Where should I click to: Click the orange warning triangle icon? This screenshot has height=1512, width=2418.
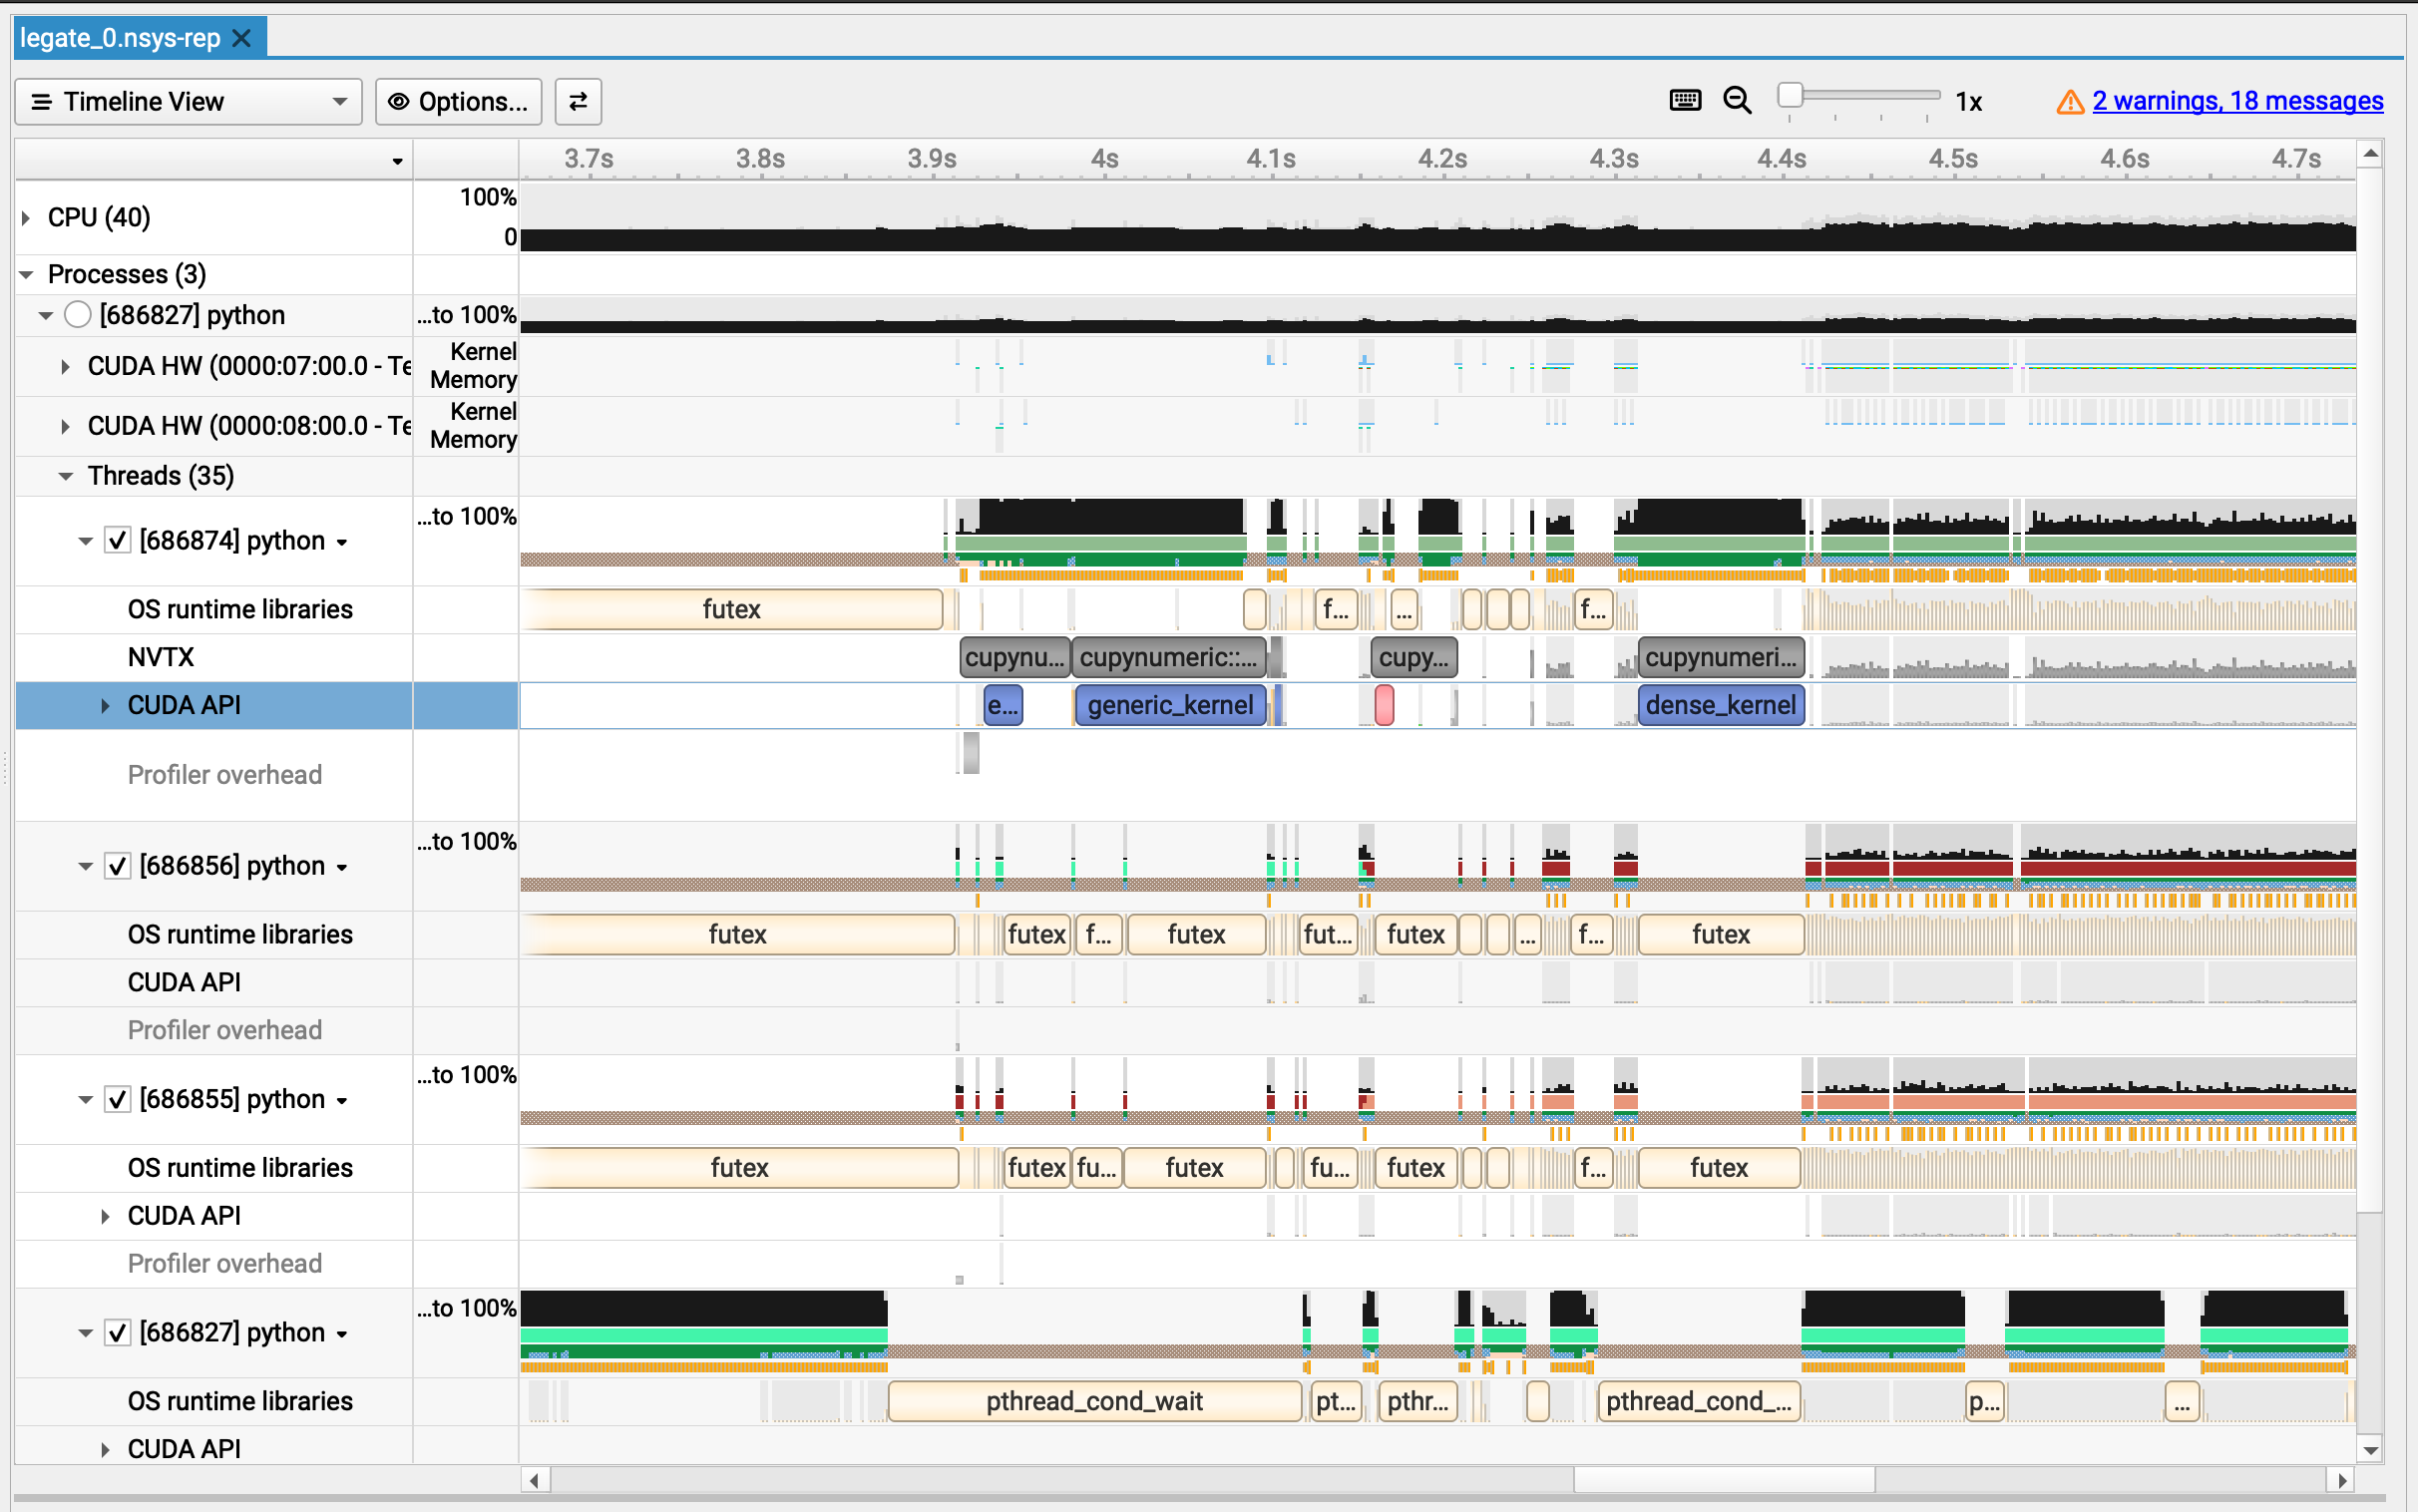click(2069, 102)
